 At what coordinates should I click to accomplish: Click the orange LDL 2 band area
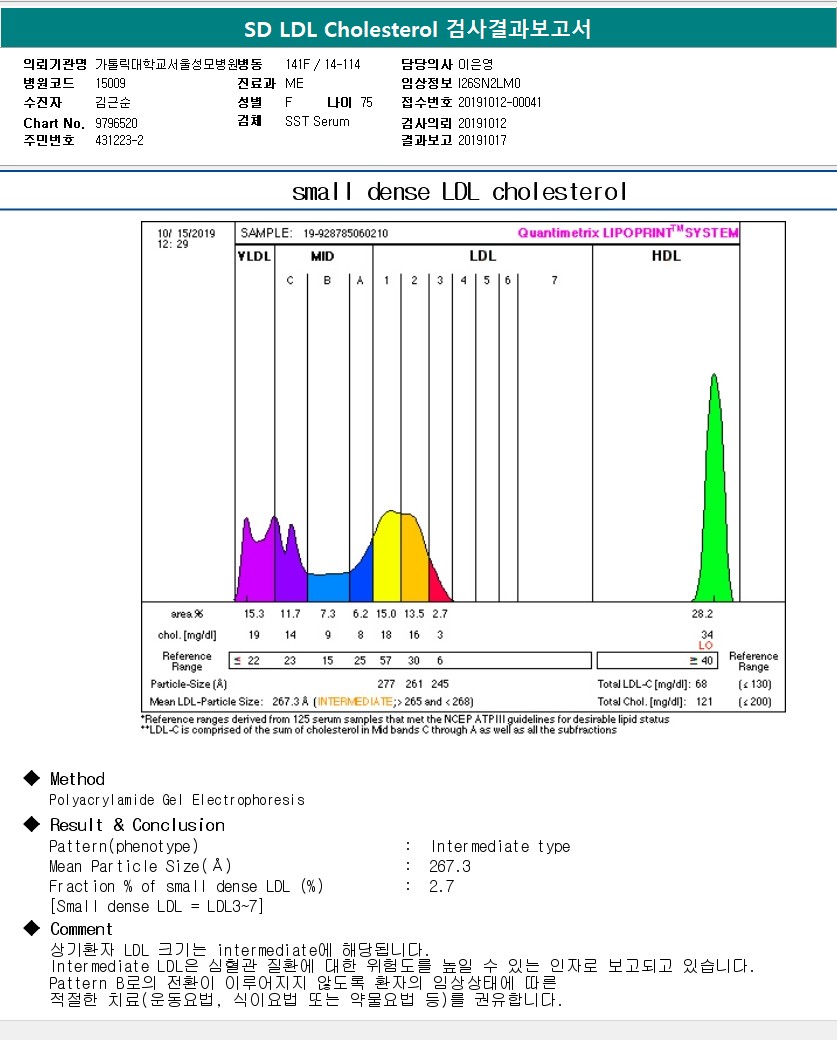coord(414,562)
